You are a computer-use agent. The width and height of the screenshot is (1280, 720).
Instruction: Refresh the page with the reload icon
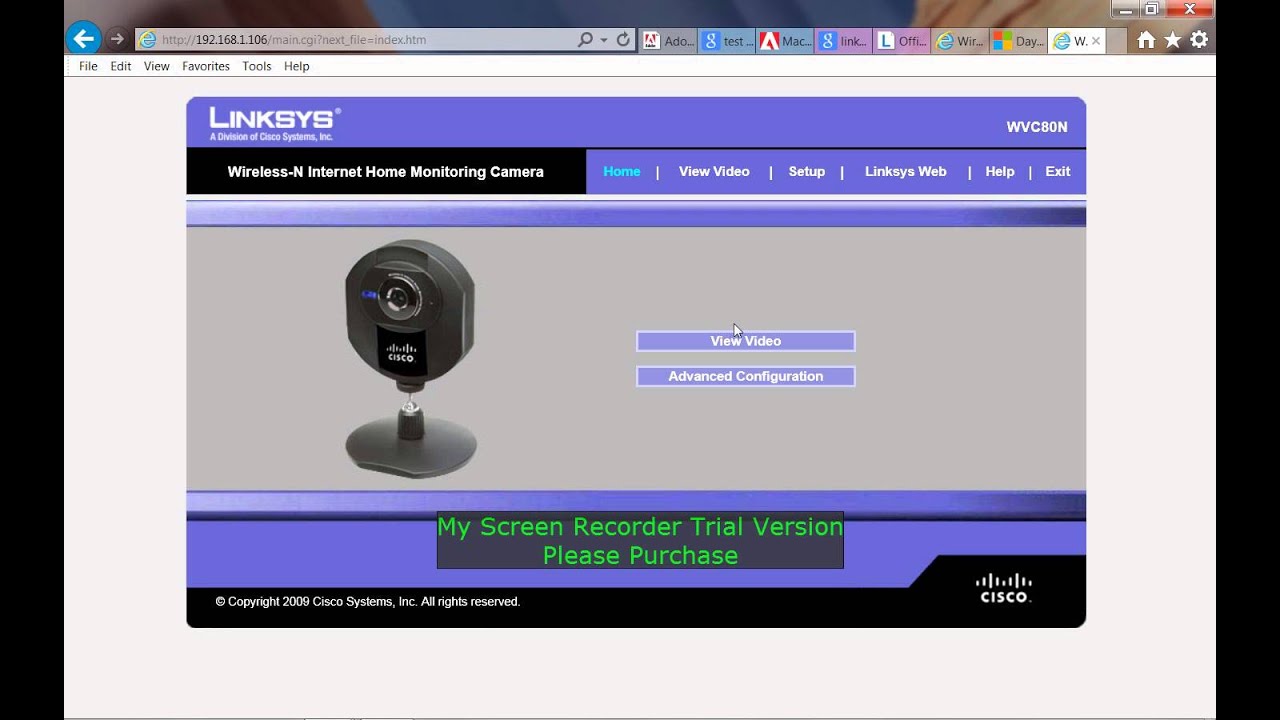coord(623,40)
